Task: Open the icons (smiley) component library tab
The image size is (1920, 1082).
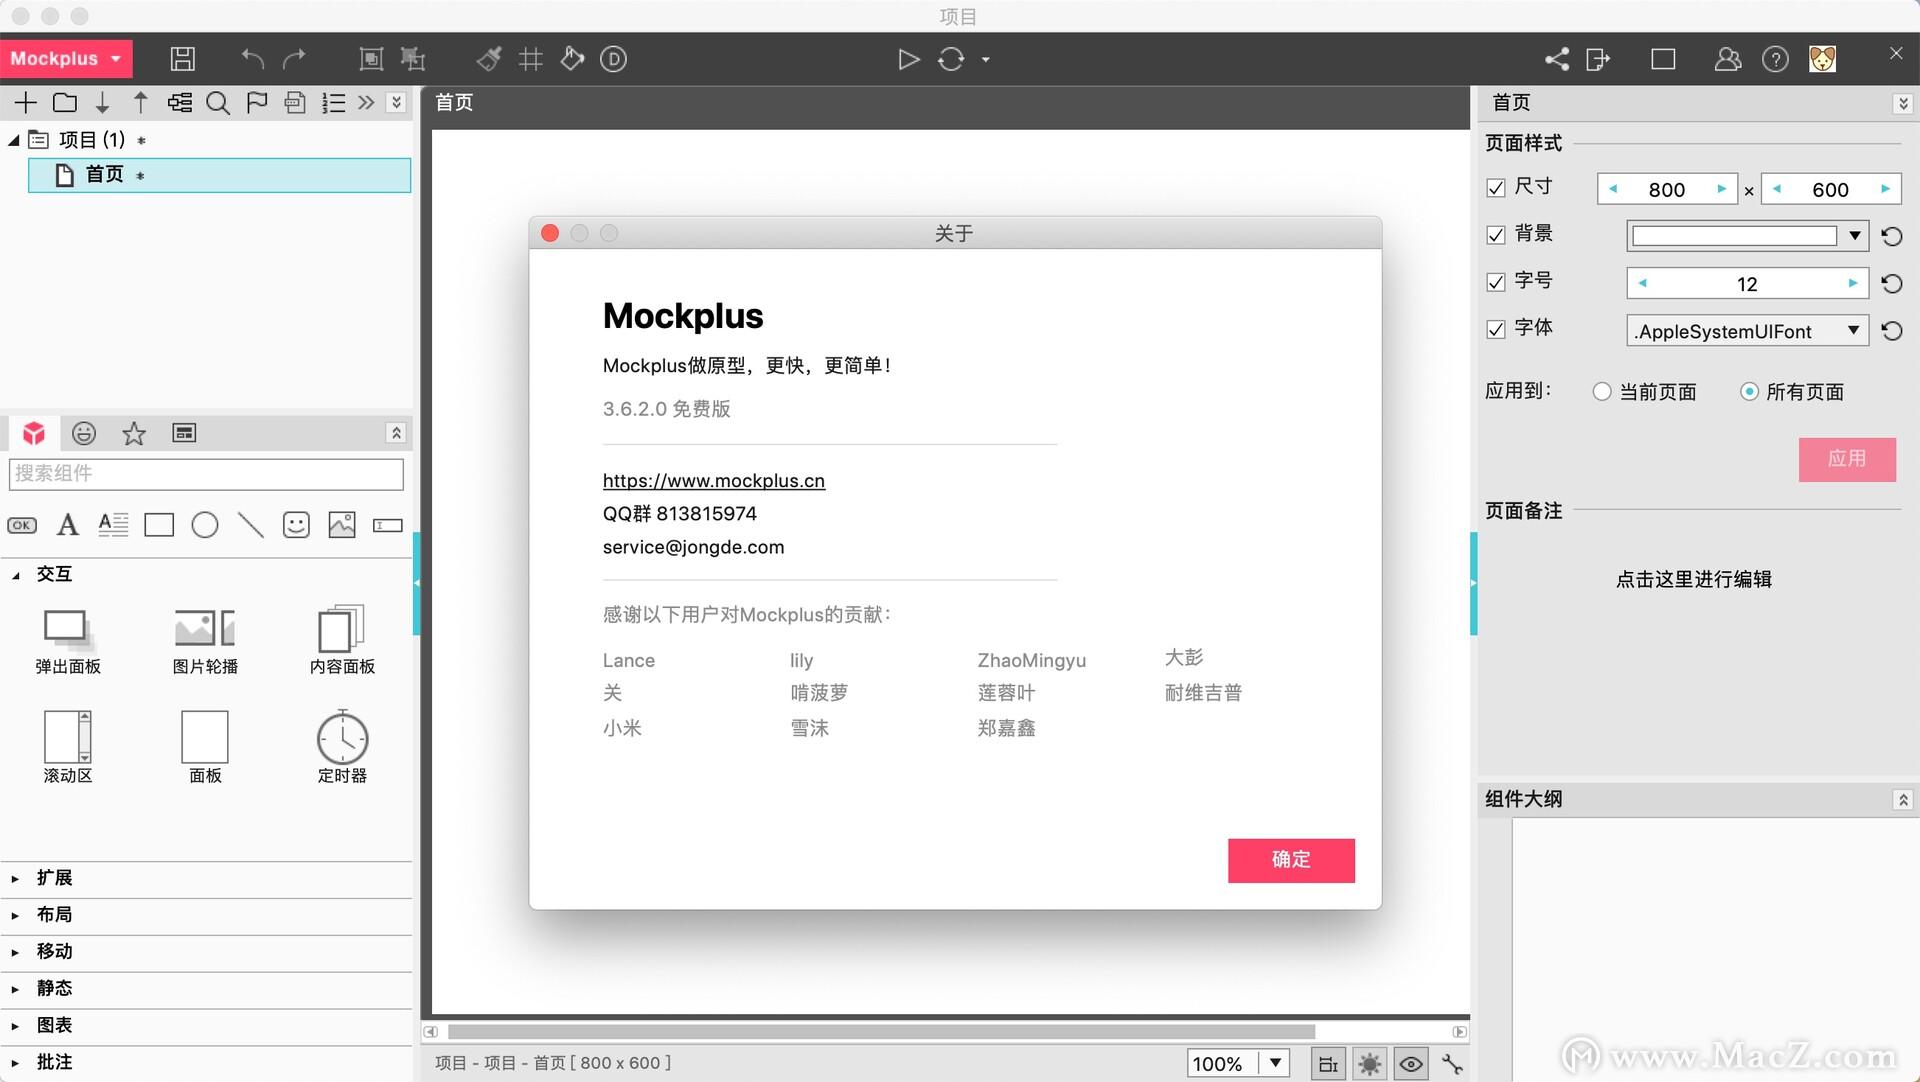Action: click(x=84, y=433)
